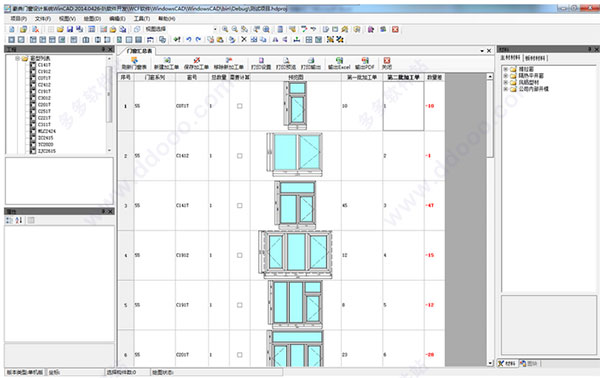Click the 第二批加工单 column header
Viewport: 600px width, 378px height.
point(403,77)
